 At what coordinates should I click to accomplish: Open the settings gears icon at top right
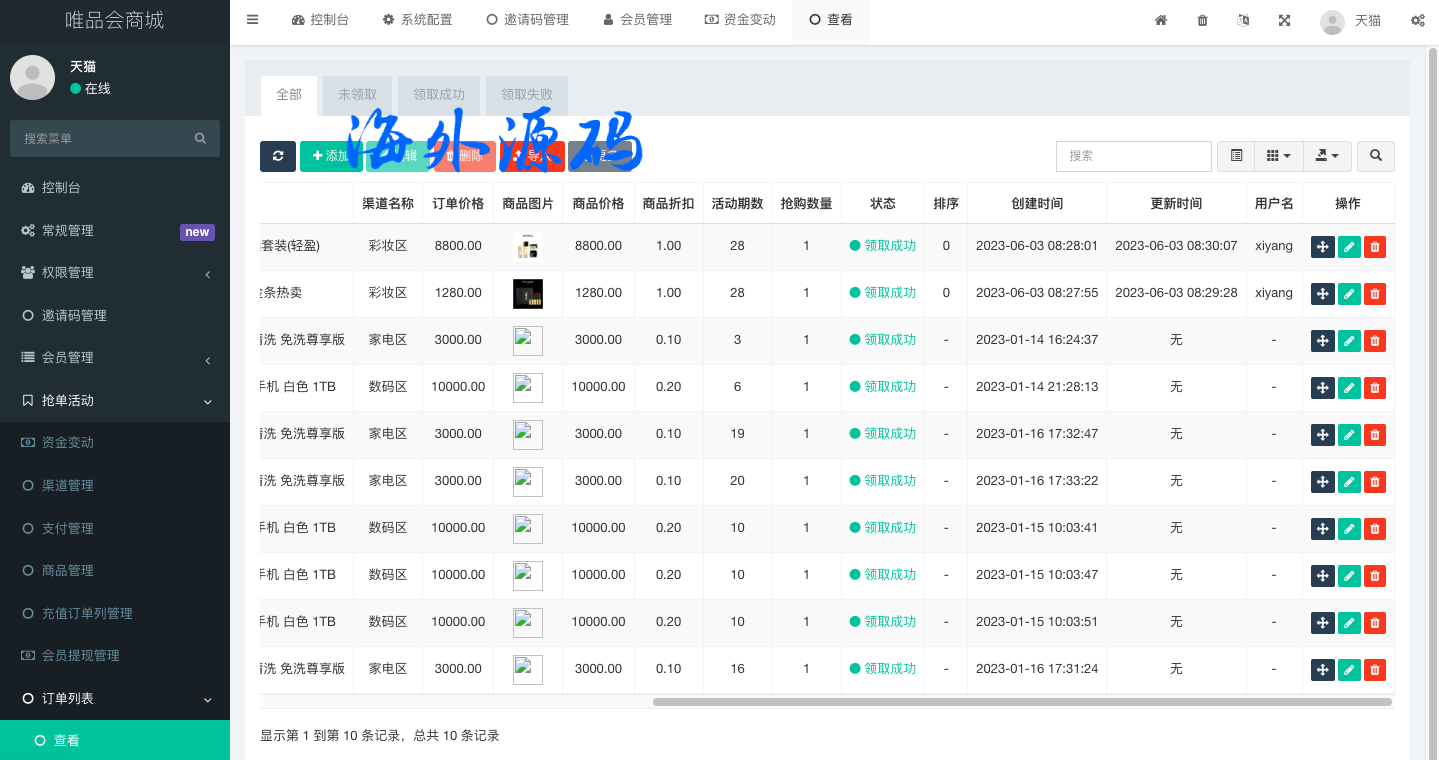click(x=1417, y=20)
